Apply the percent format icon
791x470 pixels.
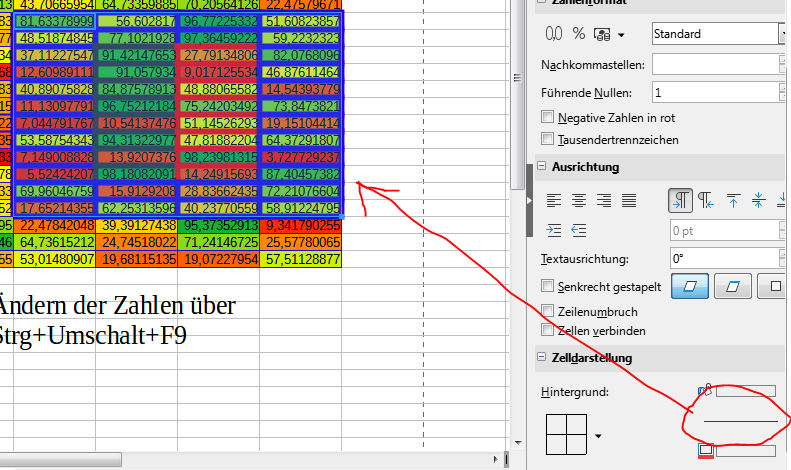pos(579,34)
